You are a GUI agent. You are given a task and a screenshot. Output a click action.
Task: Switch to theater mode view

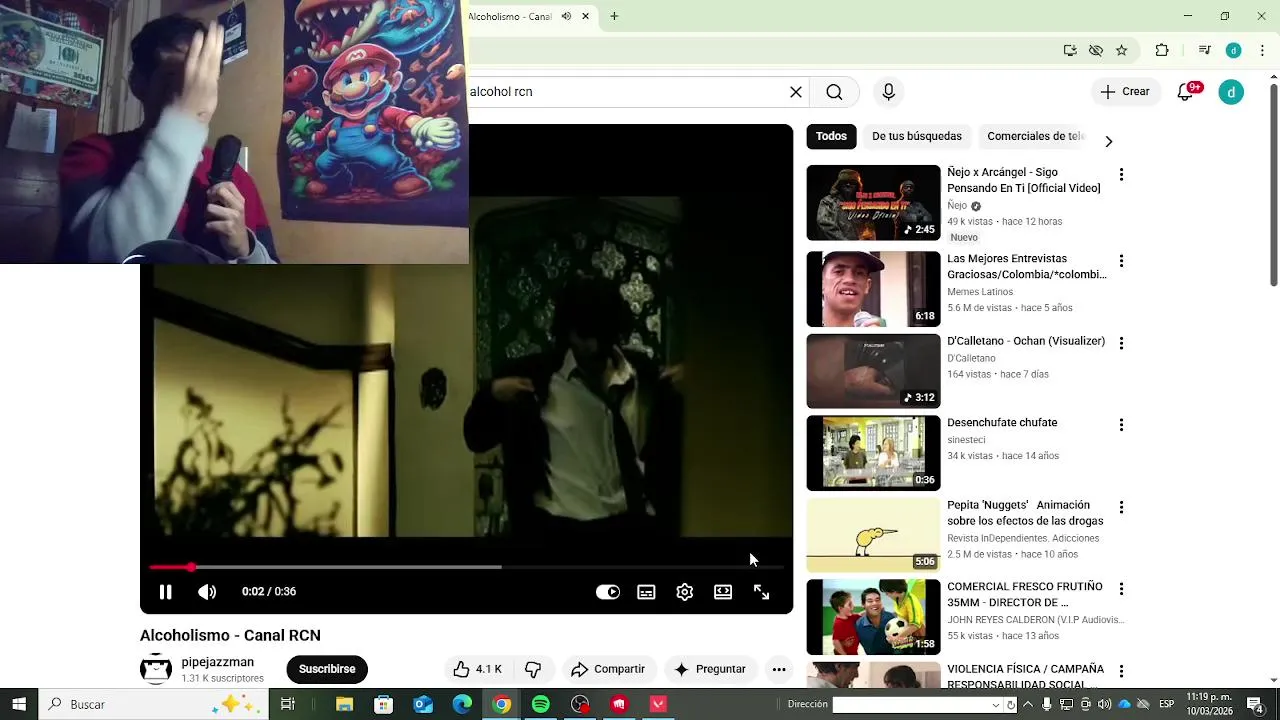[x=723, y=592]
